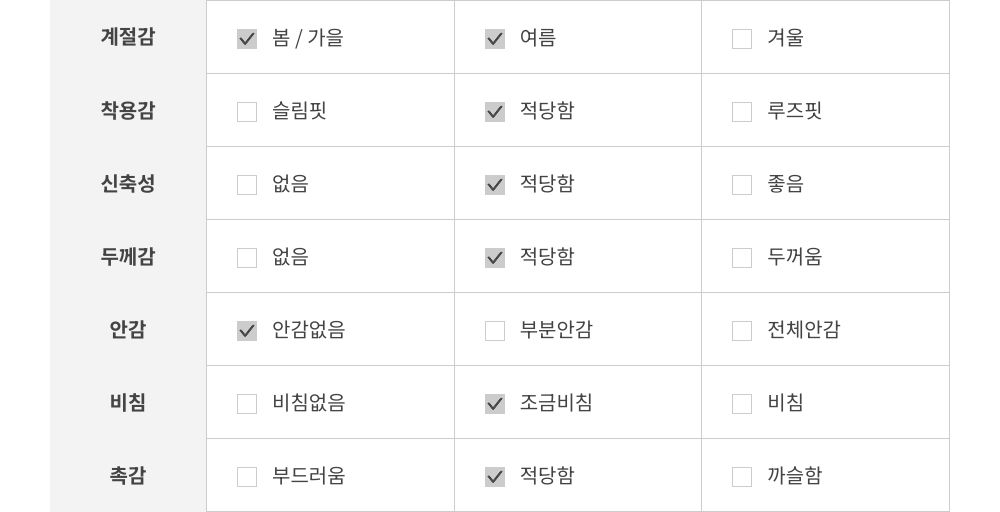Uncheck the 봄 / 가을 season checkbox

pyautogui.click(x=247, y=39)
